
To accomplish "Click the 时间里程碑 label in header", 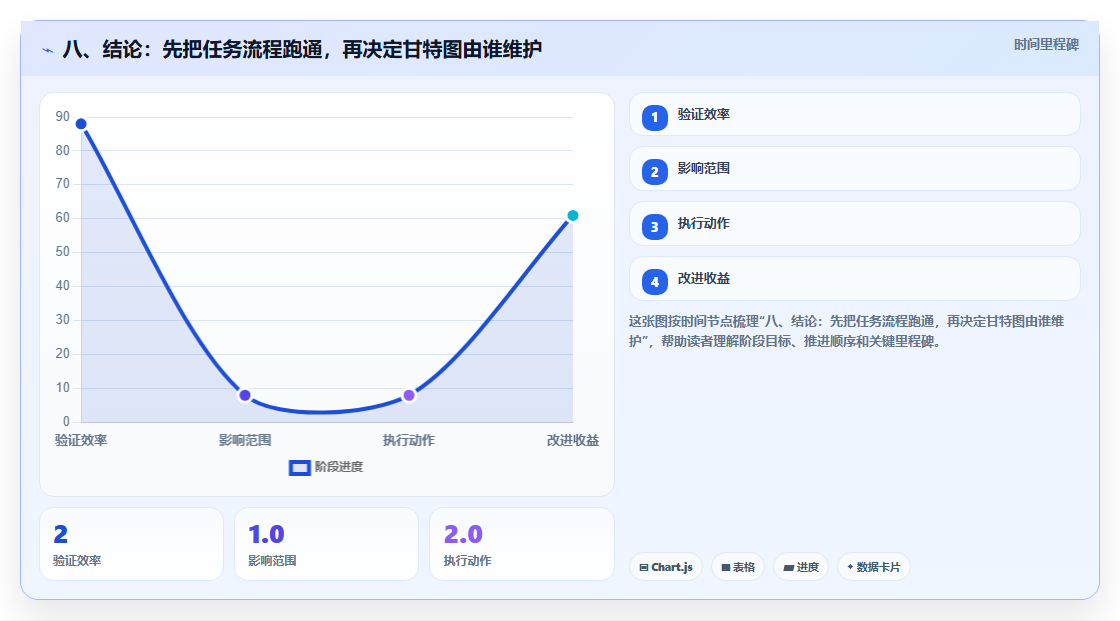I will pos(1046,44).
